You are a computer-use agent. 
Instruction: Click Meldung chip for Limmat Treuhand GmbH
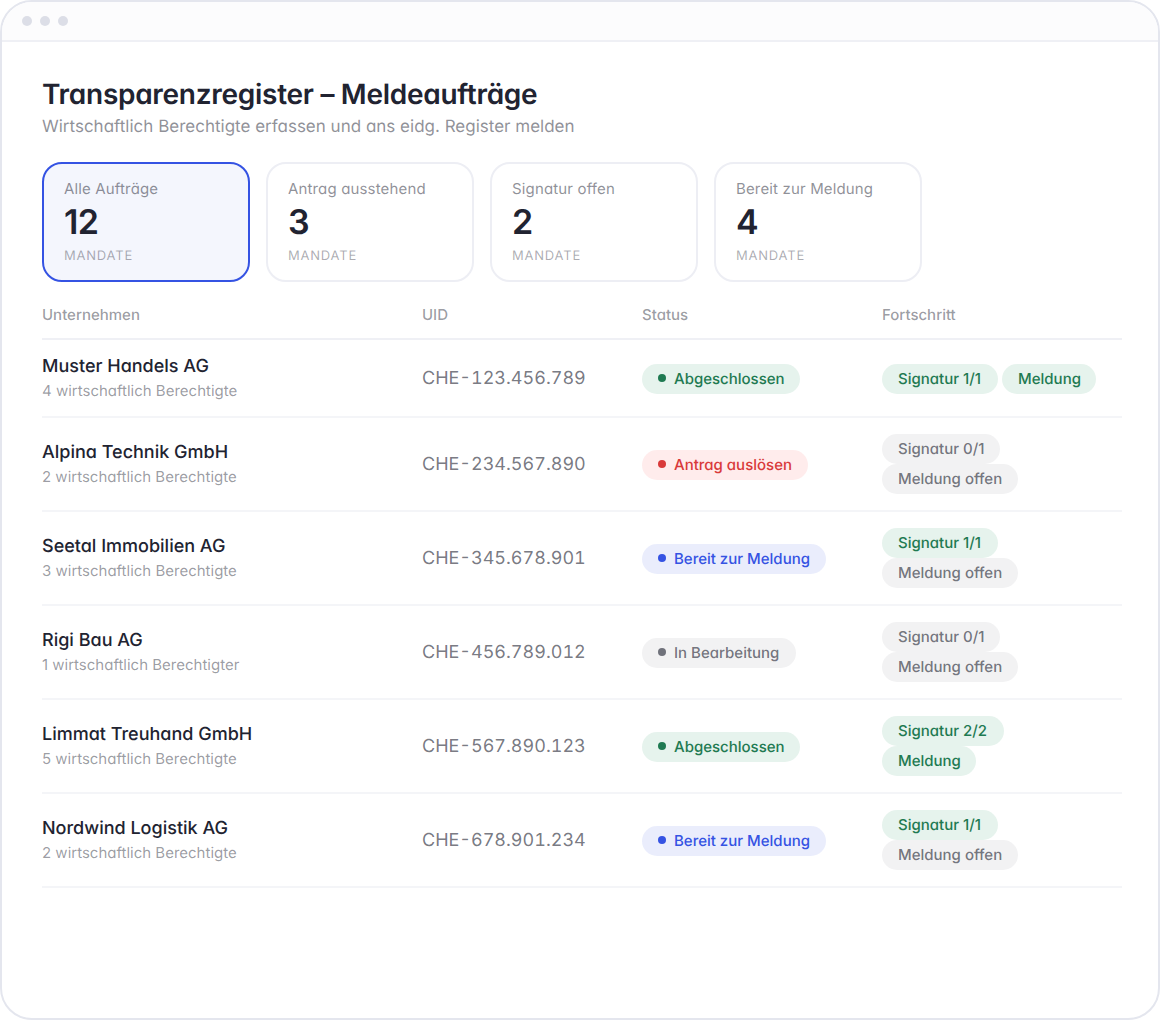(x=929, y=761)
